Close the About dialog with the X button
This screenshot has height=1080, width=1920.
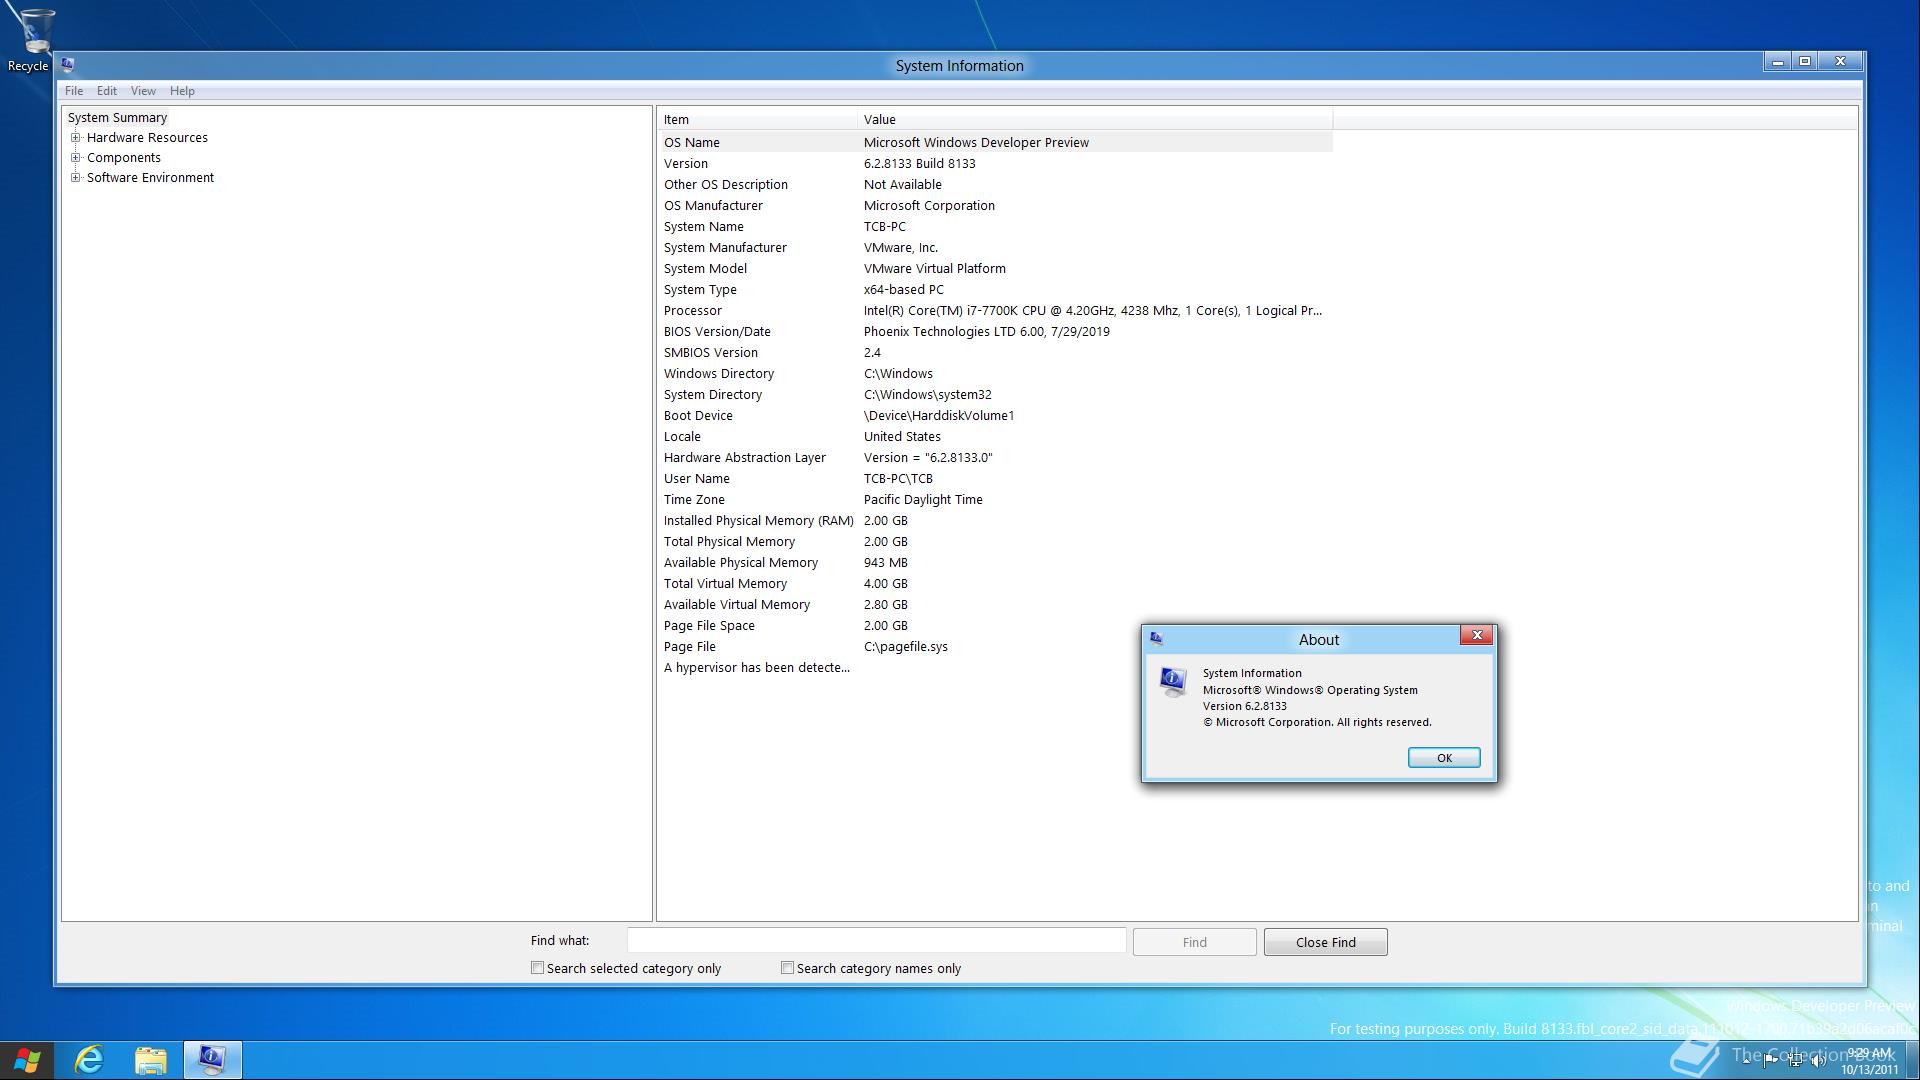(x=1477, y=636)
